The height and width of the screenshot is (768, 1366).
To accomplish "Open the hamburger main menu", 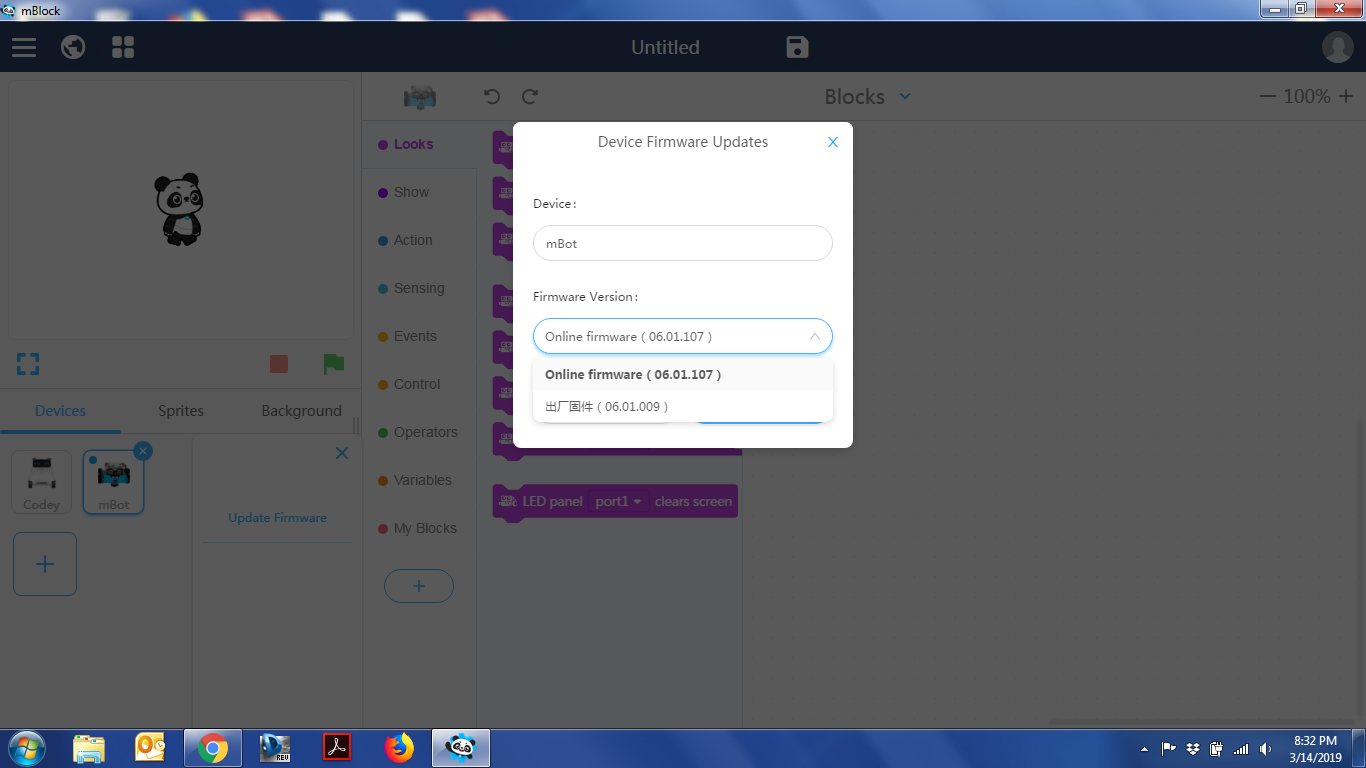I will point(24,47).
